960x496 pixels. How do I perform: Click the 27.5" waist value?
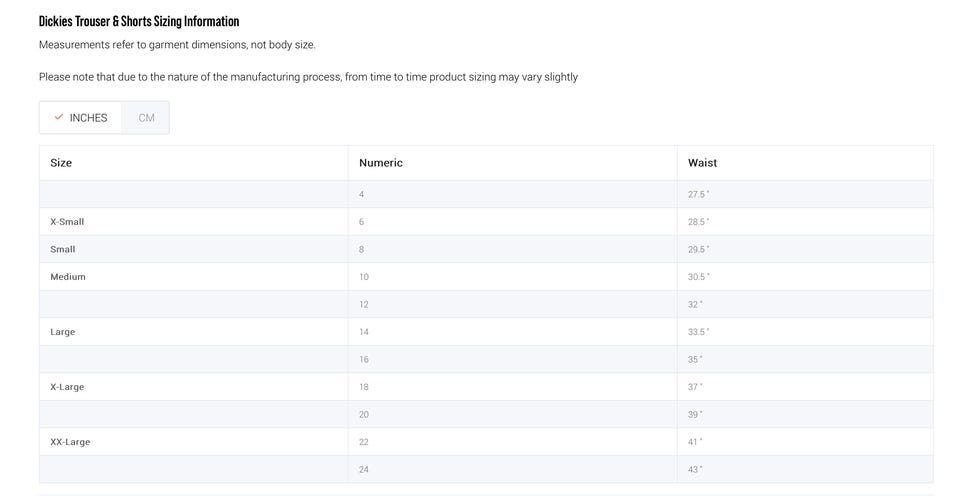(699, 194)
